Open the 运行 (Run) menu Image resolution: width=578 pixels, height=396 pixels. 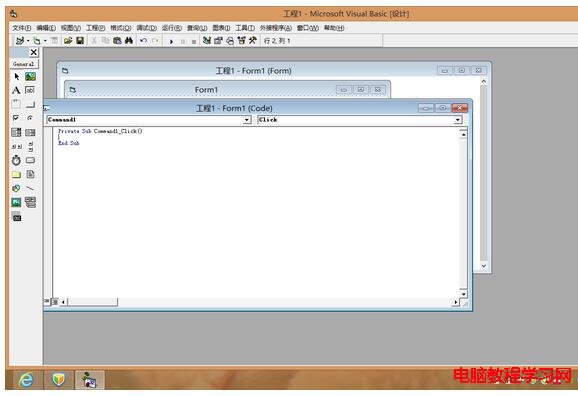click(x=172, y=28)
